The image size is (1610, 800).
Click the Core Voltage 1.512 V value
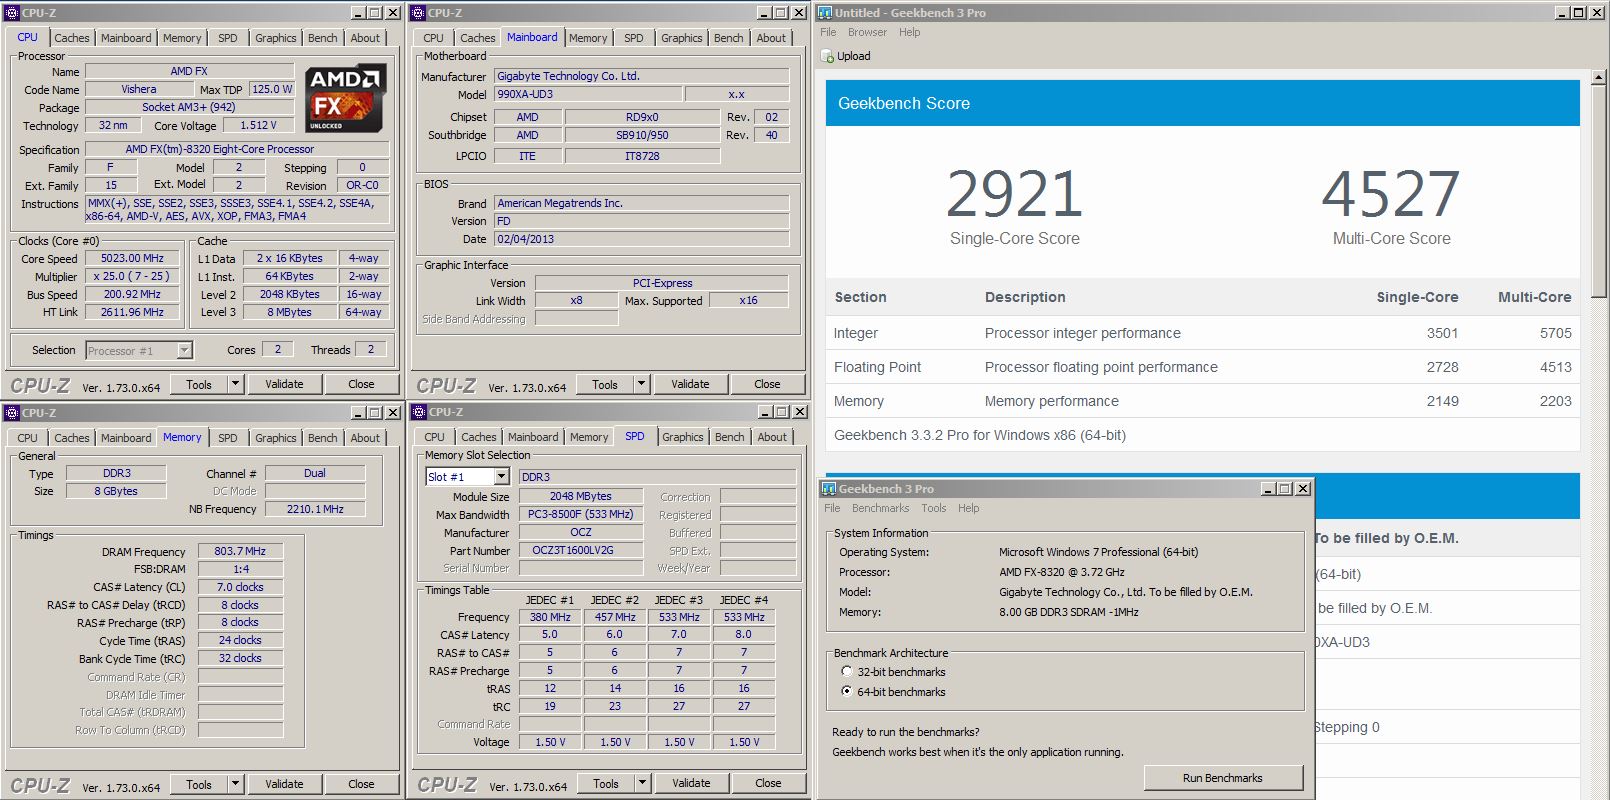coord(259,125)
